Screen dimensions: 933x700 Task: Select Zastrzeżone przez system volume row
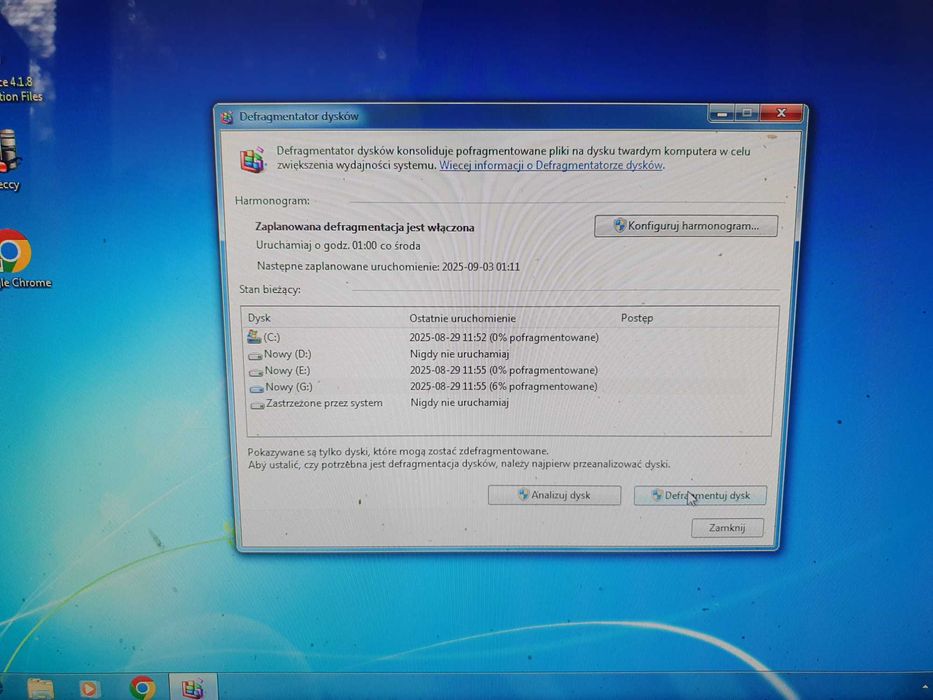point(509,403)
